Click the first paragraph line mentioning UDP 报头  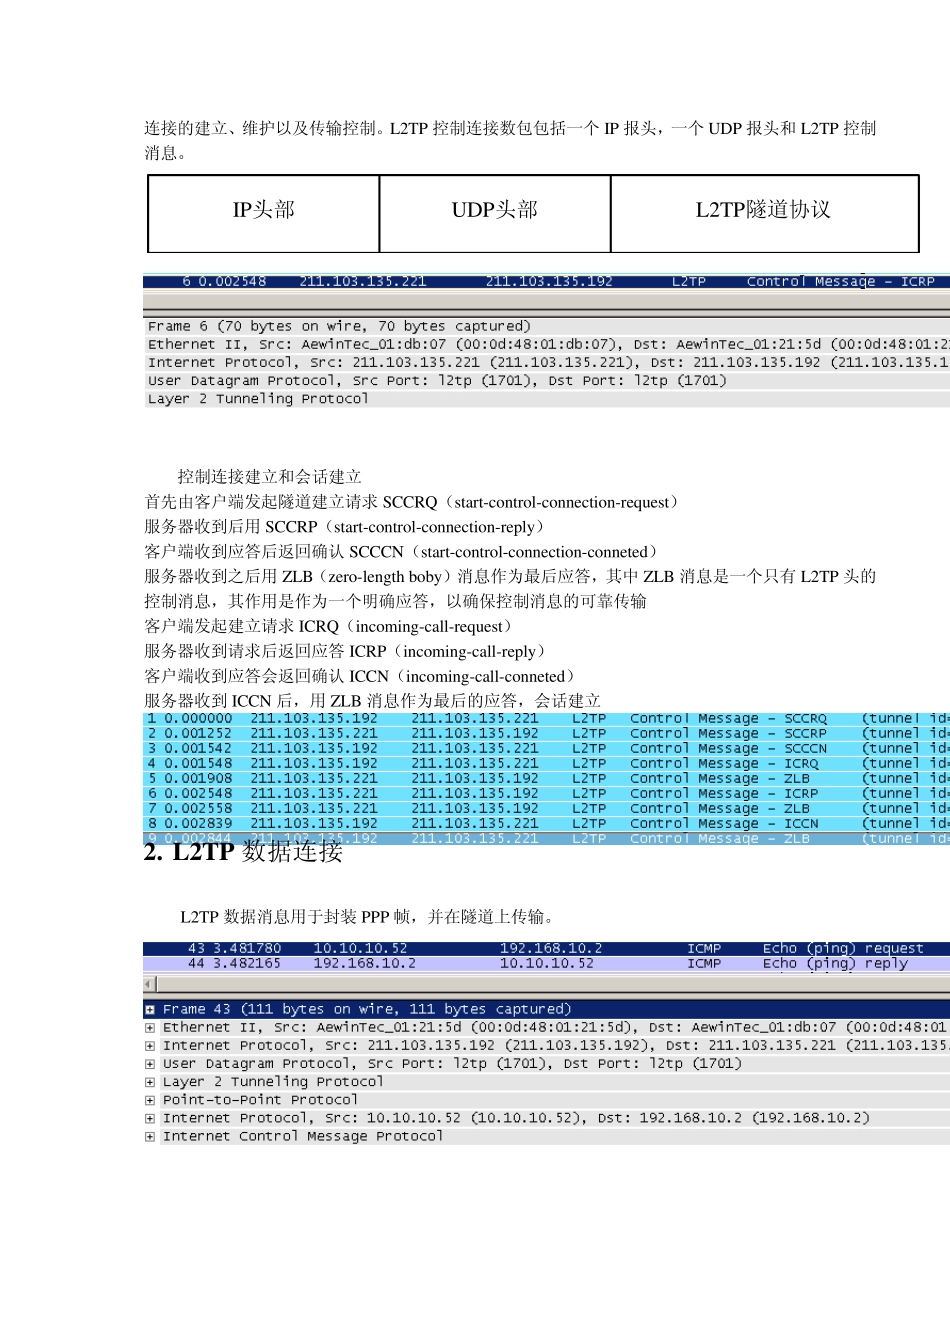tap(510, 128)
